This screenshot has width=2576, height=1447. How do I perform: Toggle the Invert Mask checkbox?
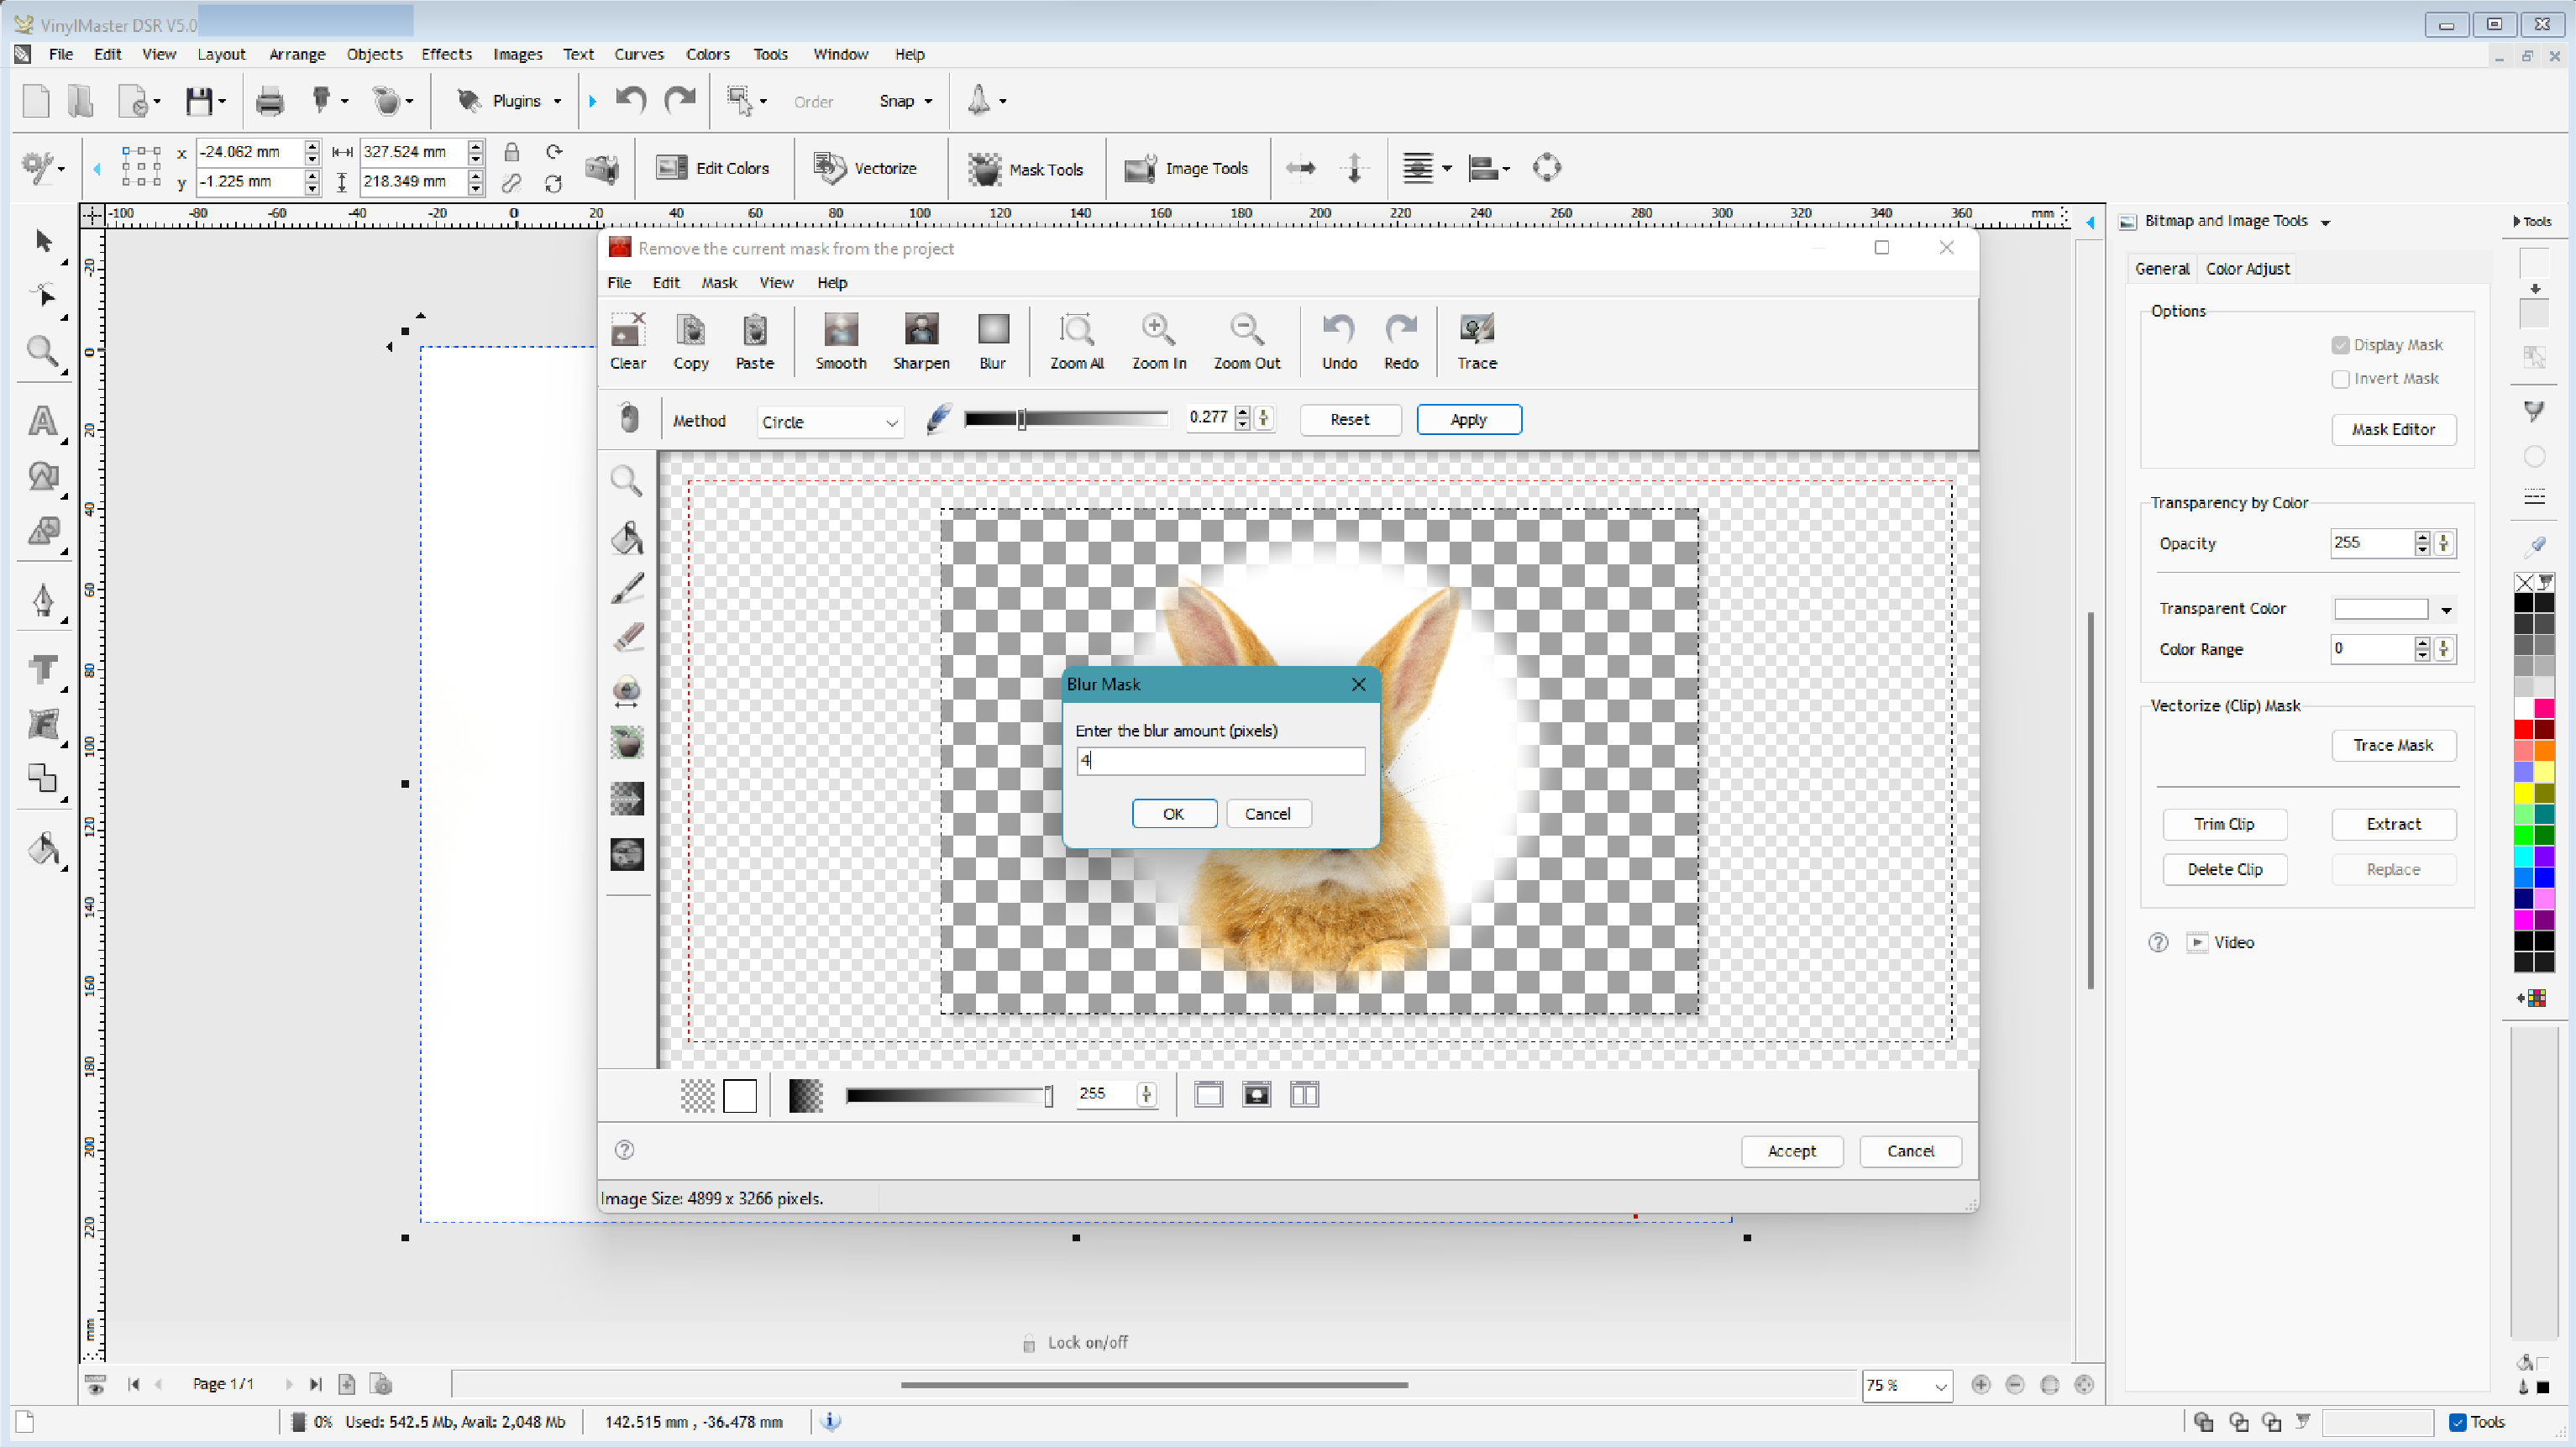[2340, 379]
